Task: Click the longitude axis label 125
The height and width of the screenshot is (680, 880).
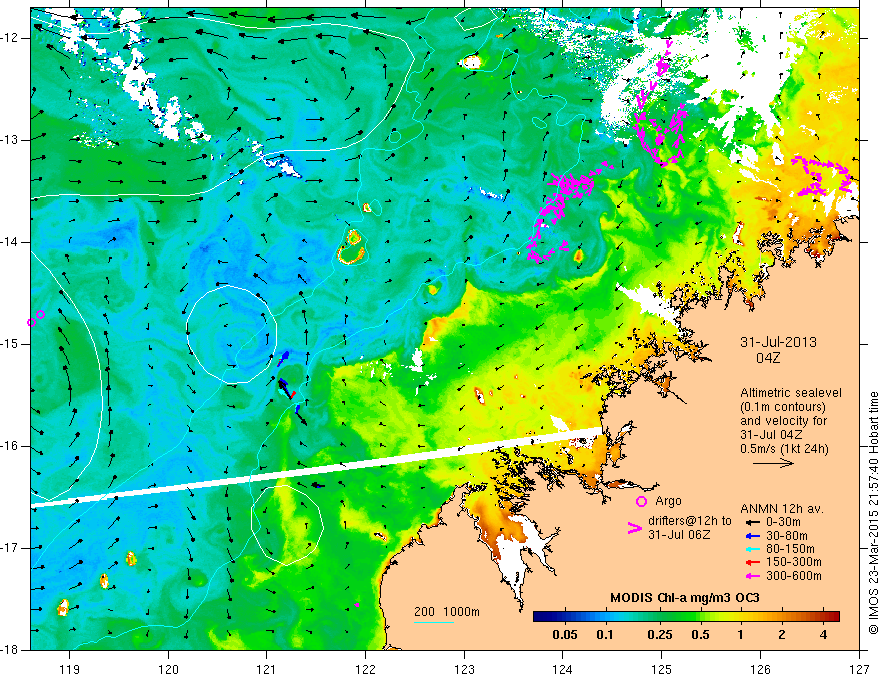Action: (662, 669)
